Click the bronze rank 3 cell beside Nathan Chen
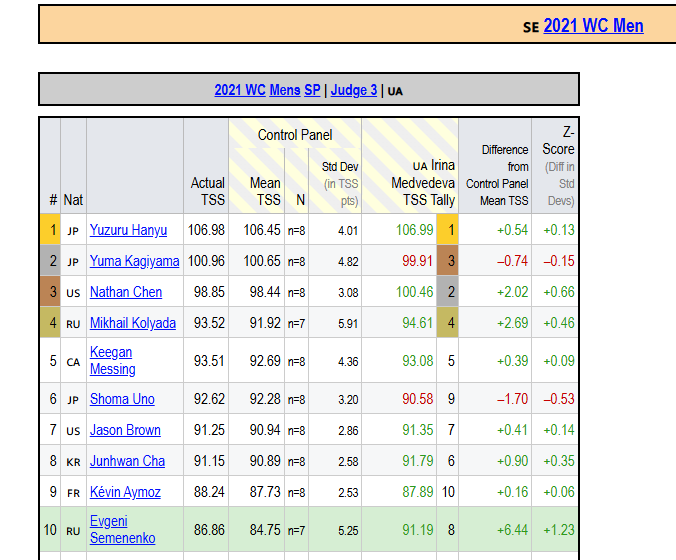 coord(50,292)
